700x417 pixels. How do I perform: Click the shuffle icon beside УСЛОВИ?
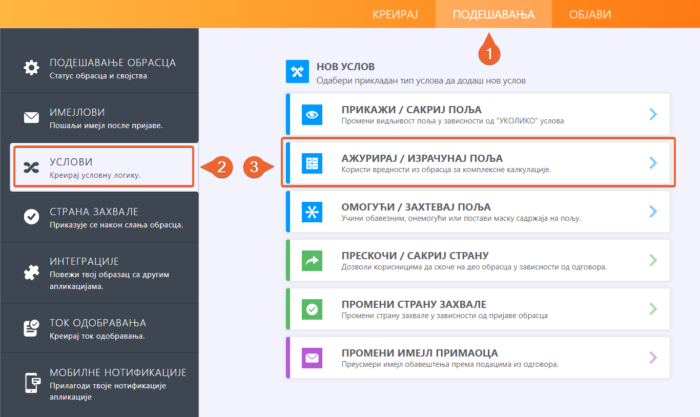[x=31, y=167]
